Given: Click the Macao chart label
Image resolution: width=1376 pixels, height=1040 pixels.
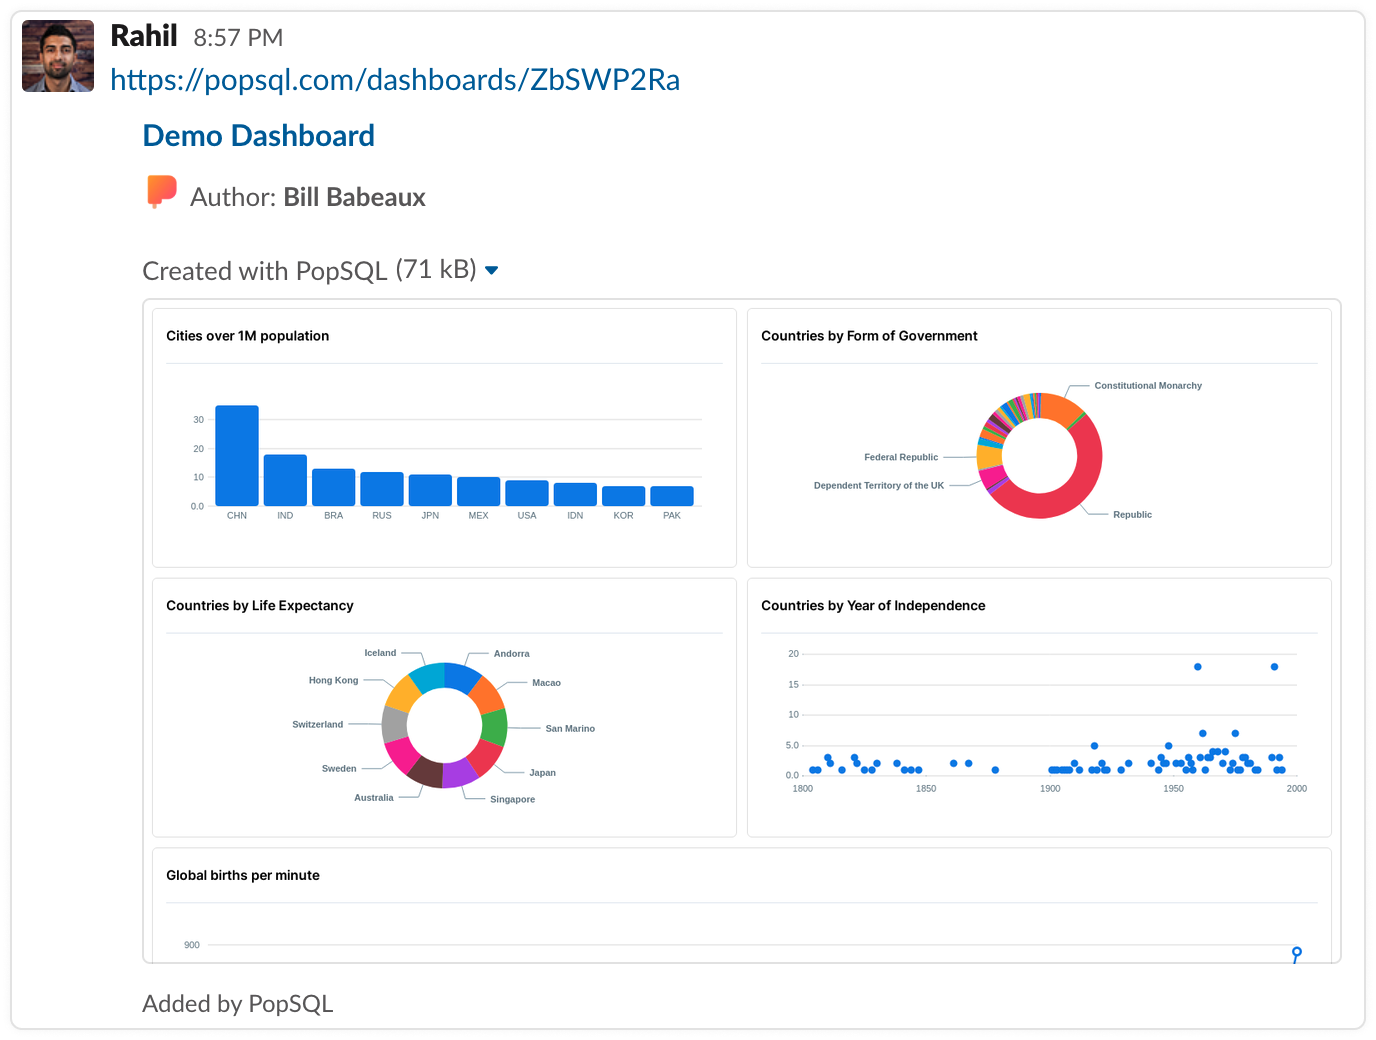Looking at the screenshot, I should pos(546,683).
